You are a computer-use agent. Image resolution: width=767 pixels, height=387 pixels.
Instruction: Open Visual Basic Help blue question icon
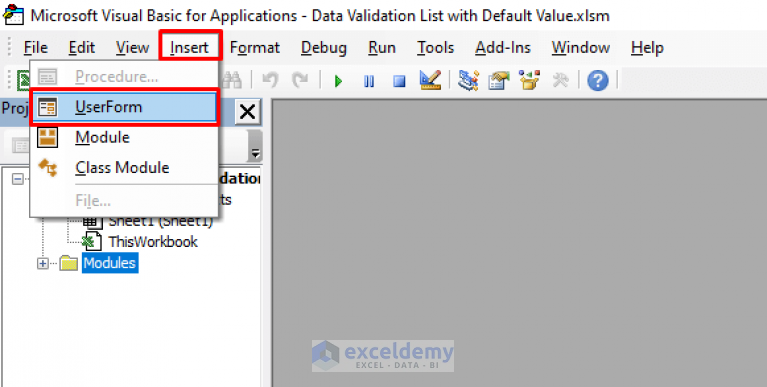point(598,80)
